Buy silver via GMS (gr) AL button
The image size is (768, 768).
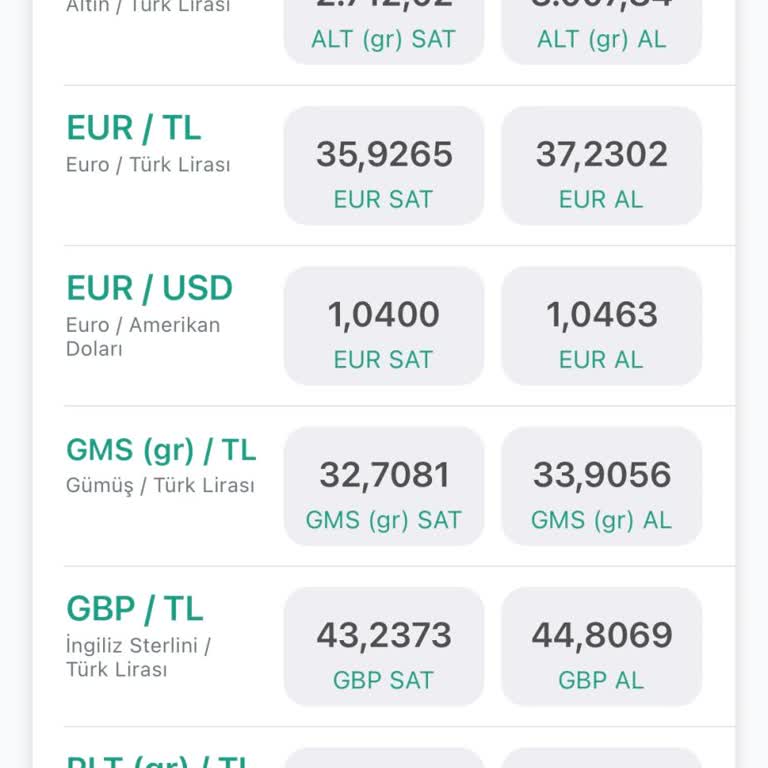(x=601, y=486)
